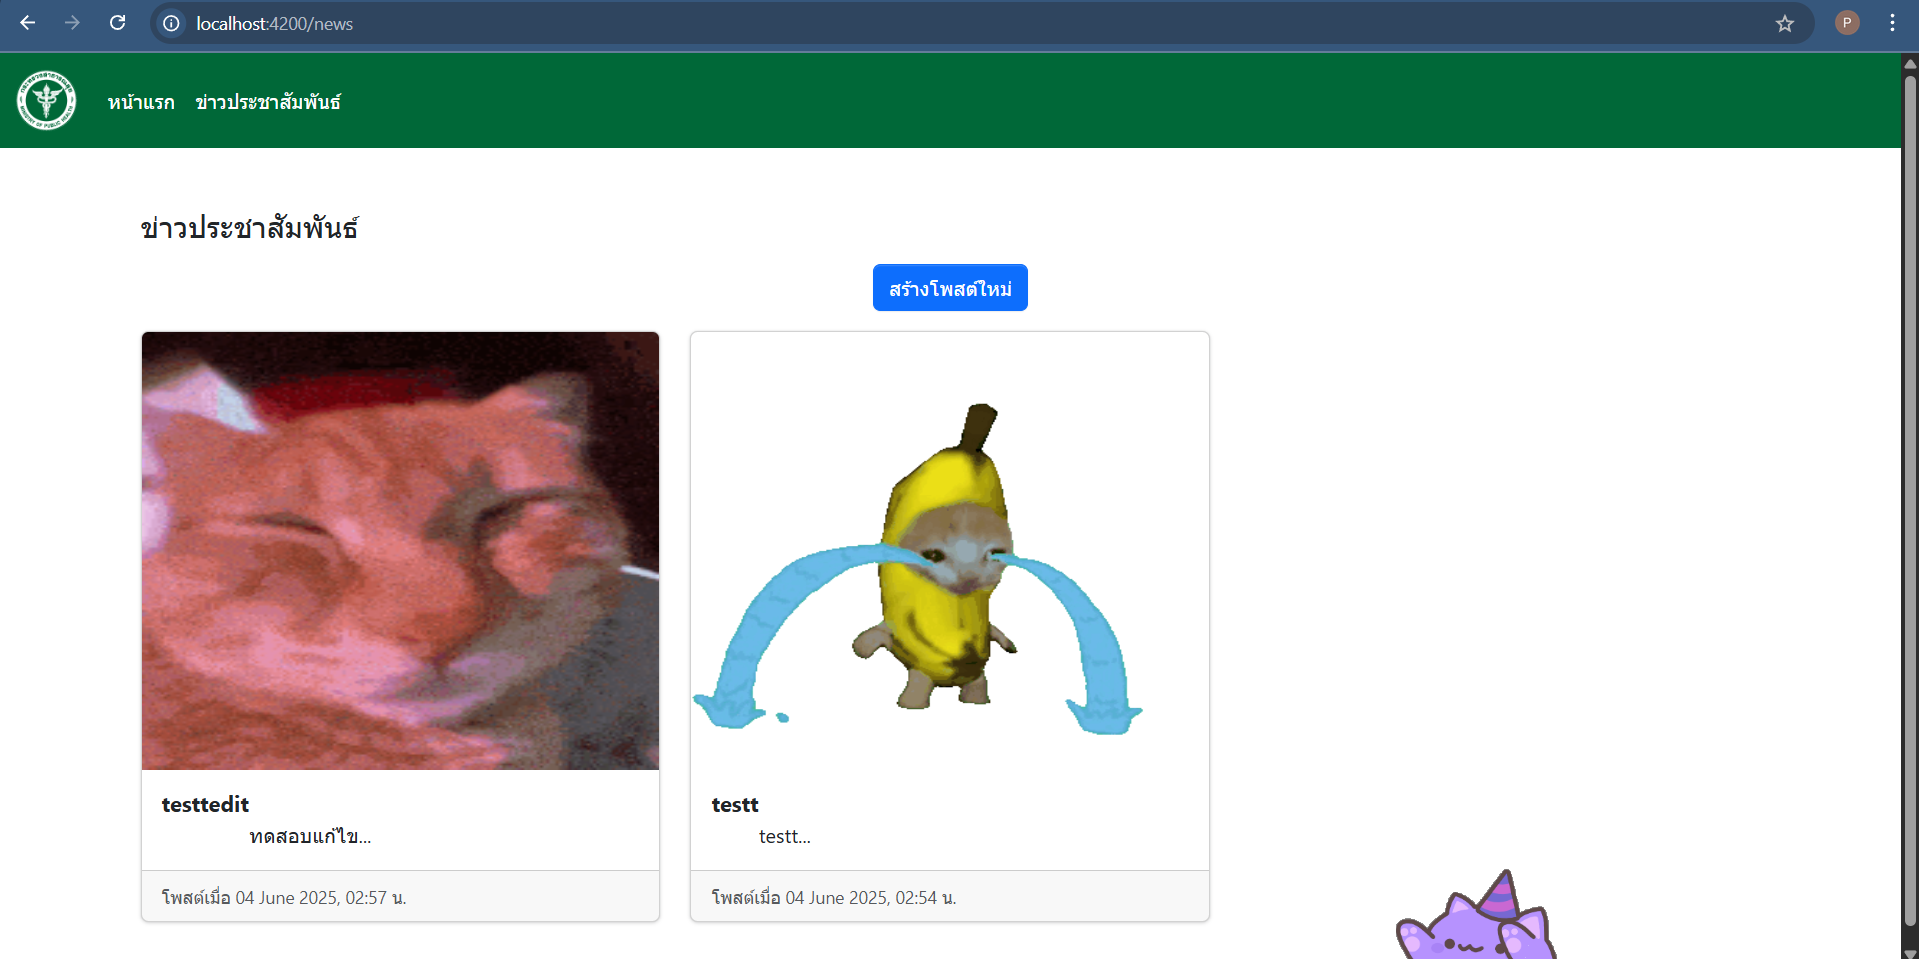Open the หน้าแรก navigation link
Screen dimensions: 1919x959
[x=141, y=102]
